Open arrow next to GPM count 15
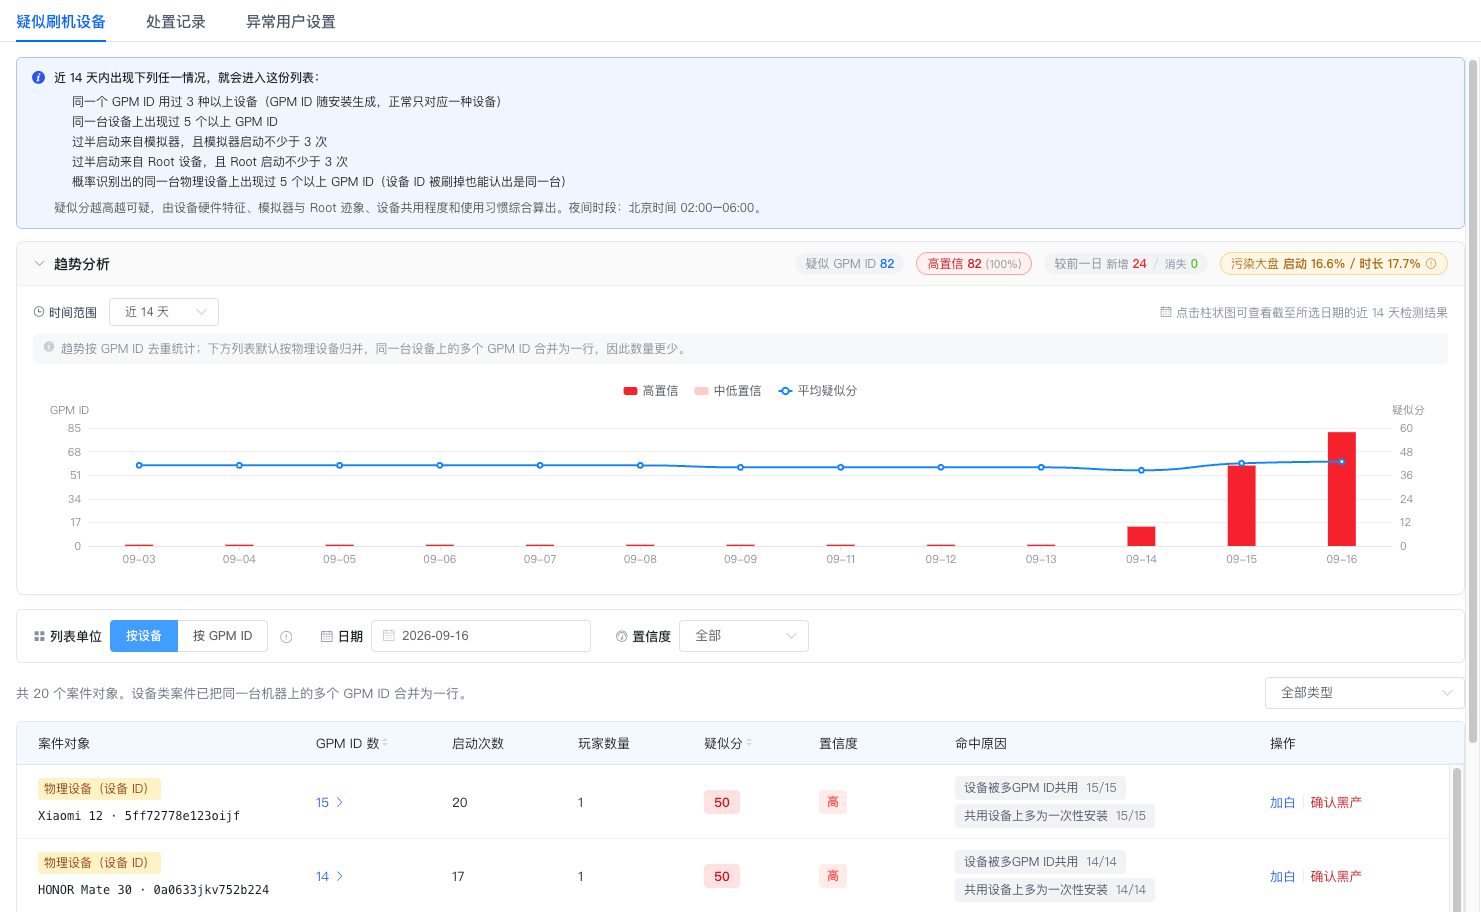Viewport: 1481px width, 912px height. (x=340, y=802)
